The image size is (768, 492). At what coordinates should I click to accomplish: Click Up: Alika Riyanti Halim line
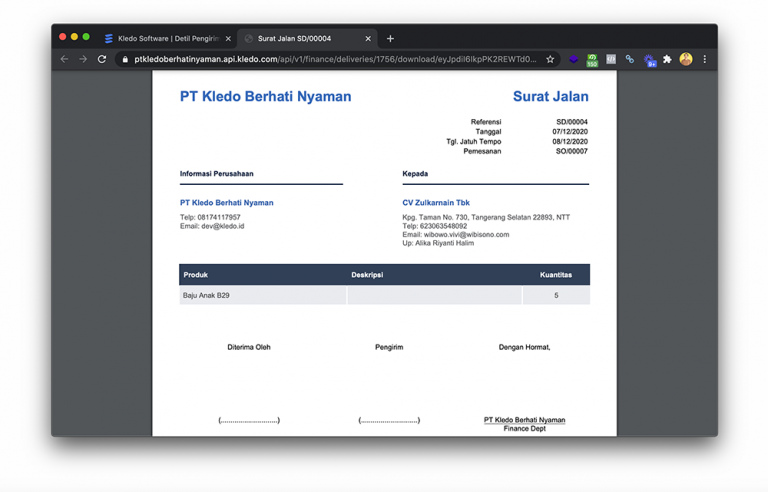[x=438, y=243]
